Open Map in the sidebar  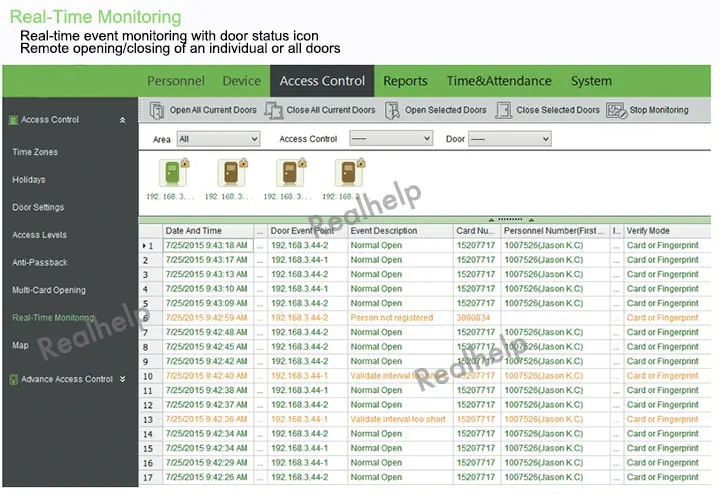pyautogui.click(x=20, y=345)
